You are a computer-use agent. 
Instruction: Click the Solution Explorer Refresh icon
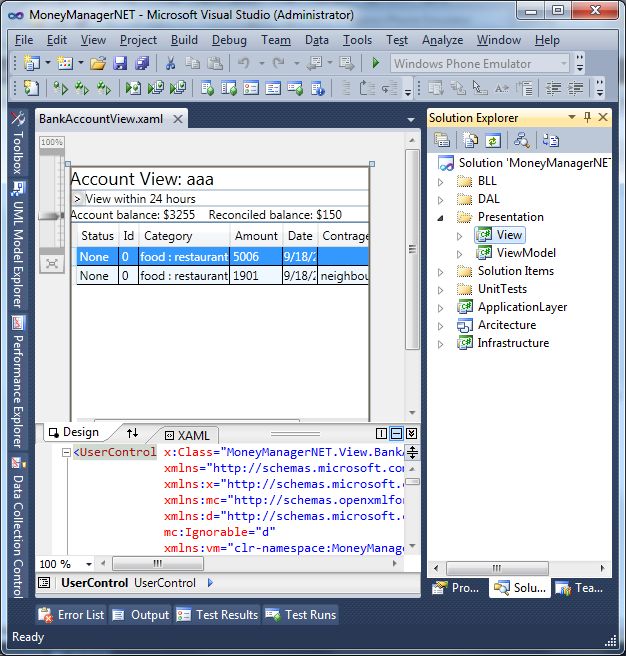tap(493, 140)
